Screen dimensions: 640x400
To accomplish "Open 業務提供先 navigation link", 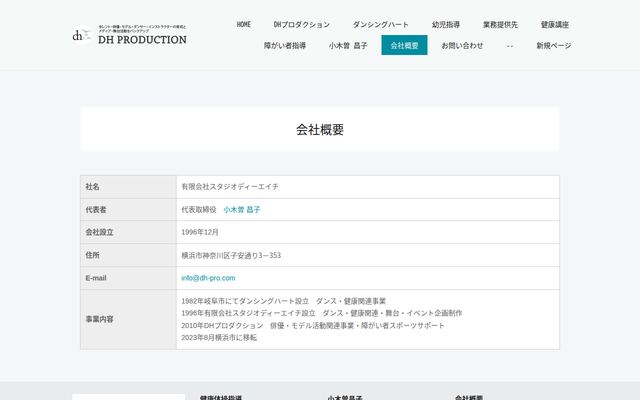I will click(500, 24).
